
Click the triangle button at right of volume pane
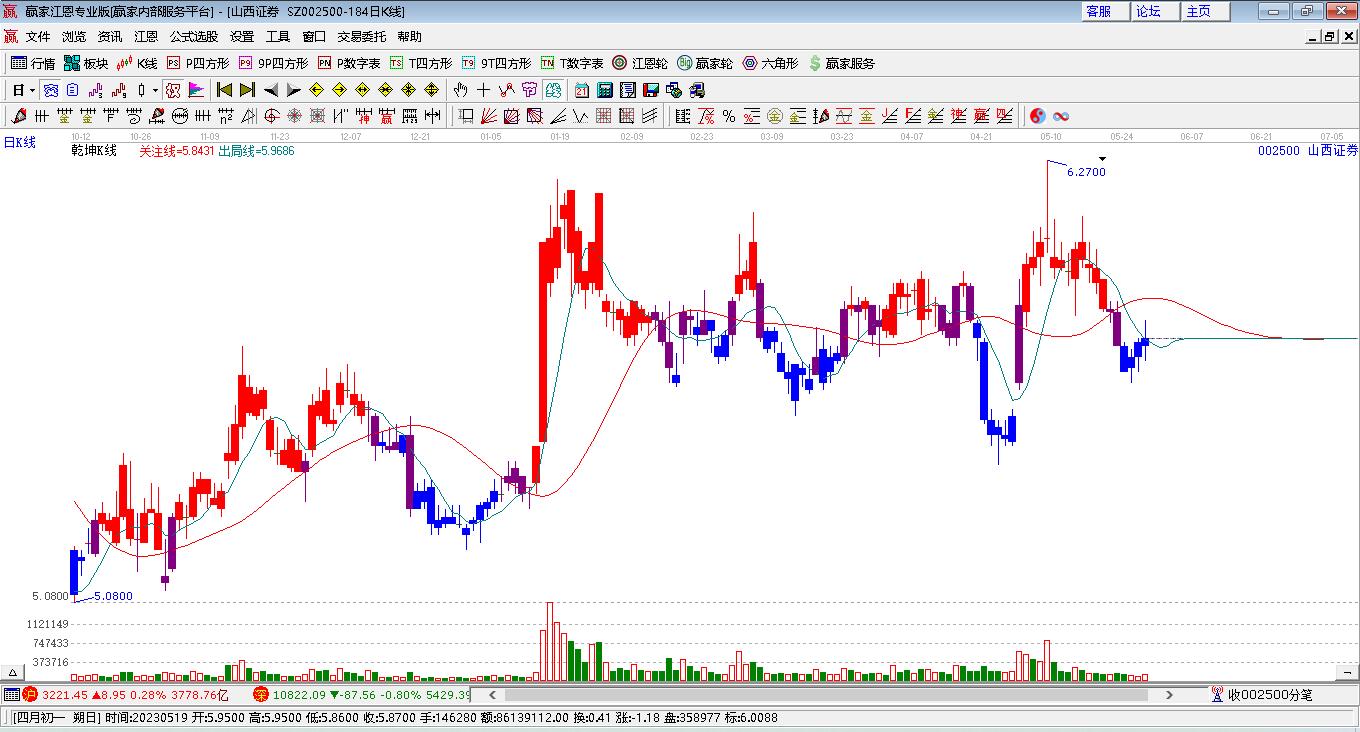coord(1349,672)
